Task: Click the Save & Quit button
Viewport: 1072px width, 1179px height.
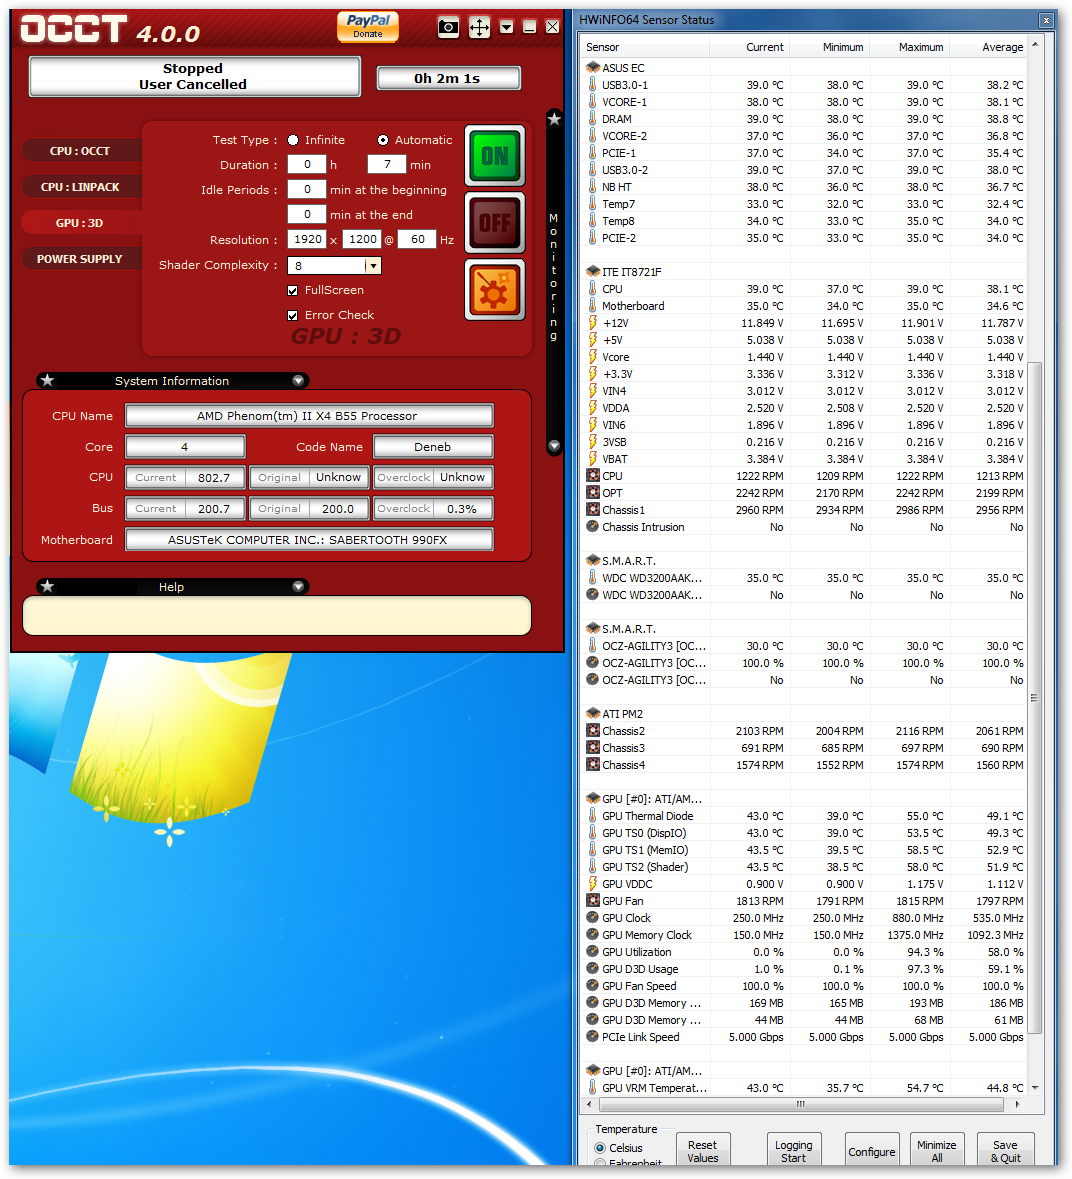Action: tap(1005, 1150)
